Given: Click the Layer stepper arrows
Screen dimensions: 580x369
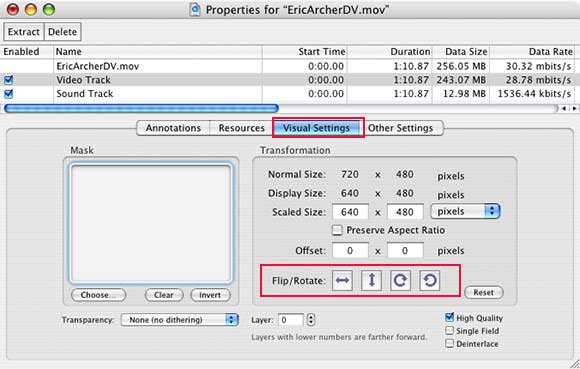Looking at the screenshot, I should [x=311, y=320].
